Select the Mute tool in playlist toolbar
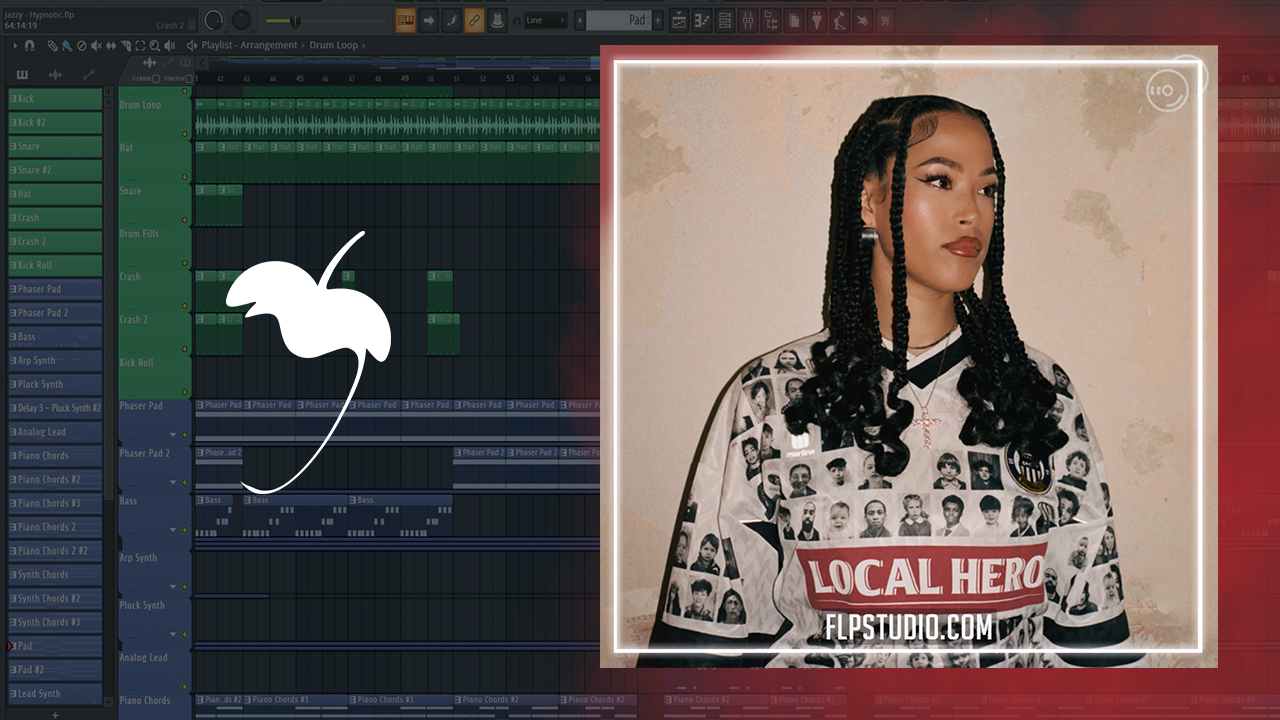This screenshot has width=1280, height=720. pyautogui.click(x=96, y=45)
